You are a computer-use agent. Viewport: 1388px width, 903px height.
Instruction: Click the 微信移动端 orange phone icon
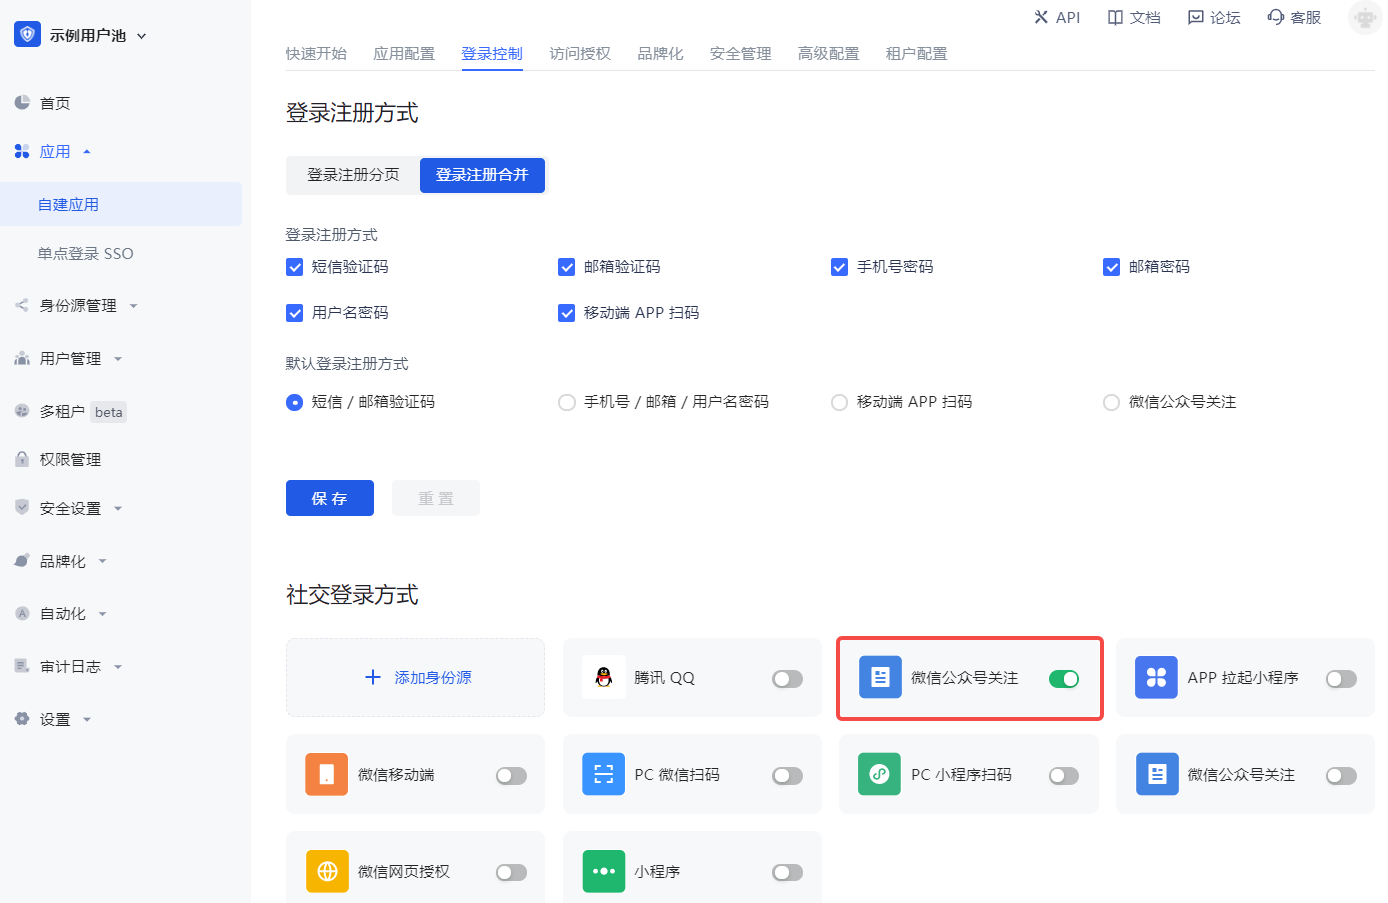point(327,774)
